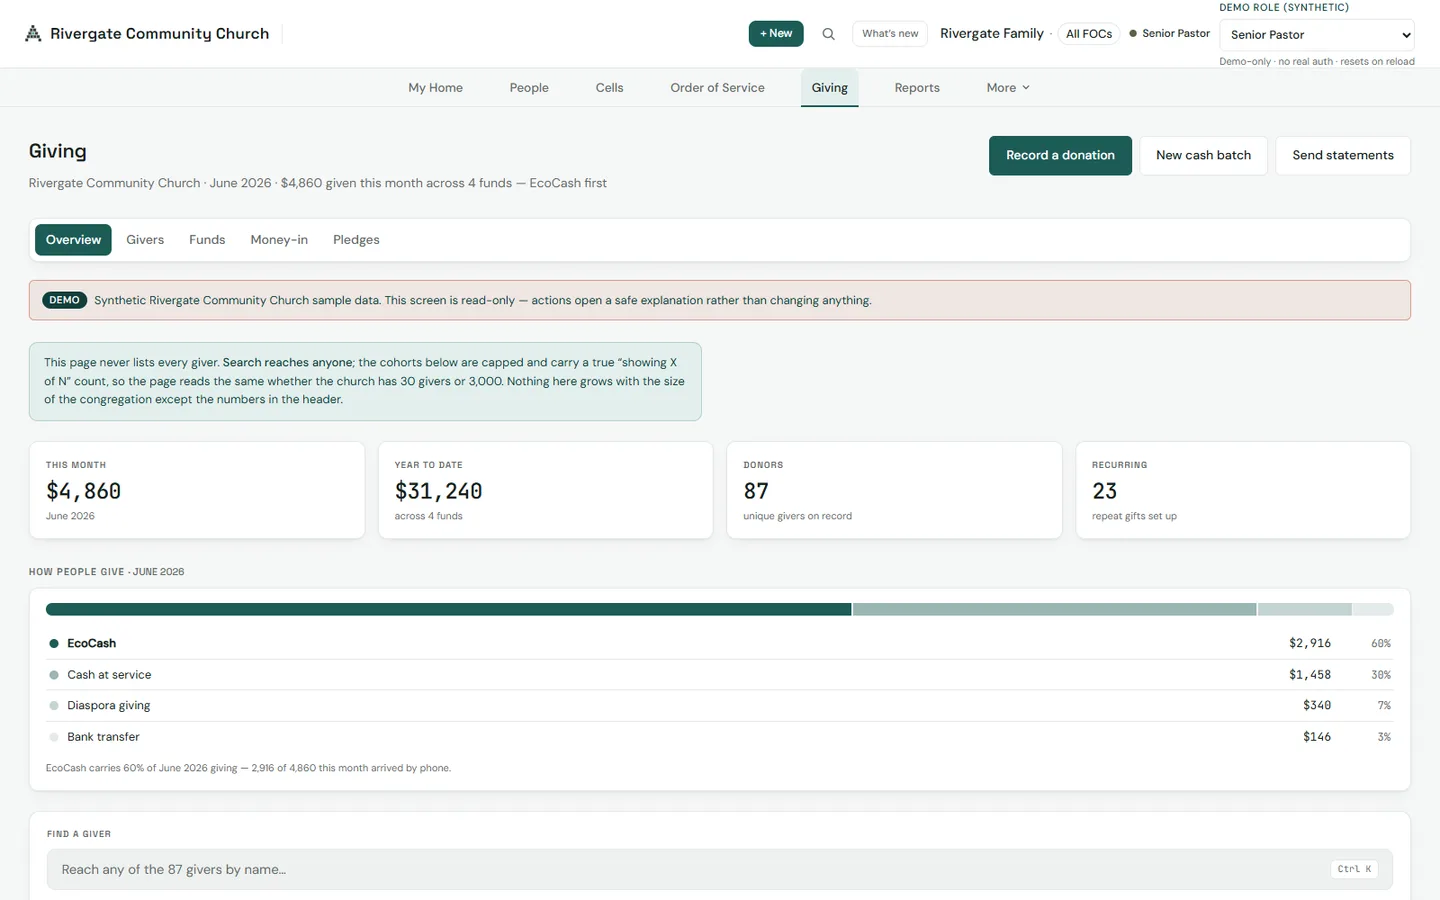Click the Bank transfer legend dot
The width and height of the screenshot is (1440, 900).
point(54,737)
